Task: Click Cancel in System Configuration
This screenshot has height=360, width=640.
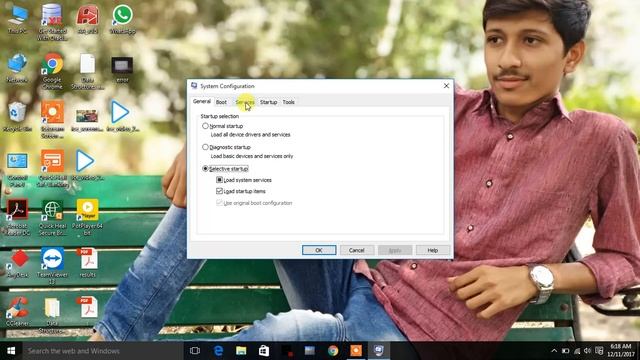Action: pos(357,250)
